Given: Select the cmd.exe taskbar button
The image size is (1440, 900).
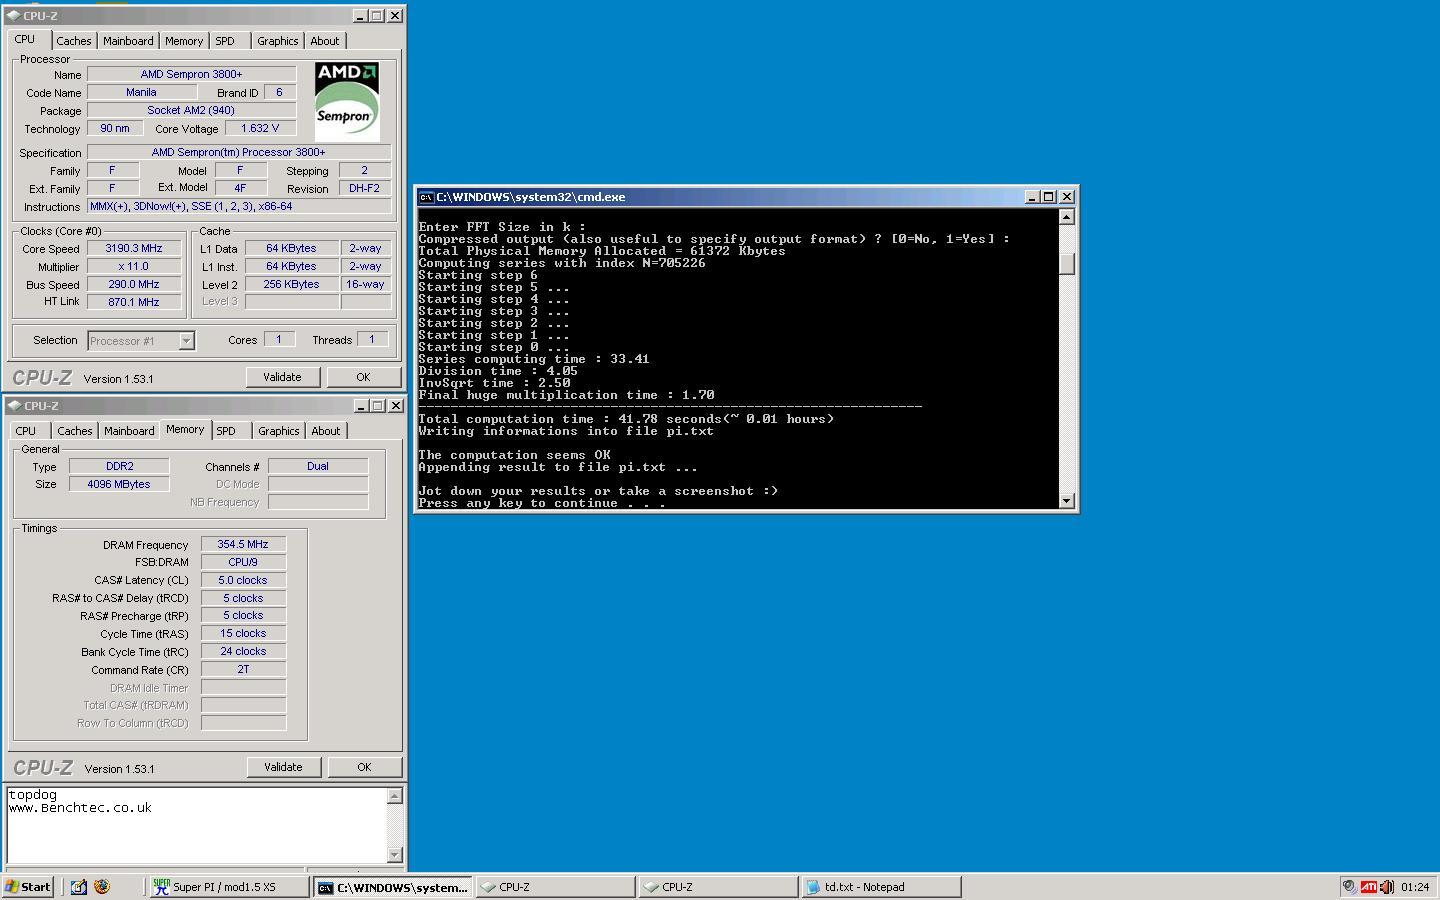Looking at the screenshot, I should [x=393, y=887].
